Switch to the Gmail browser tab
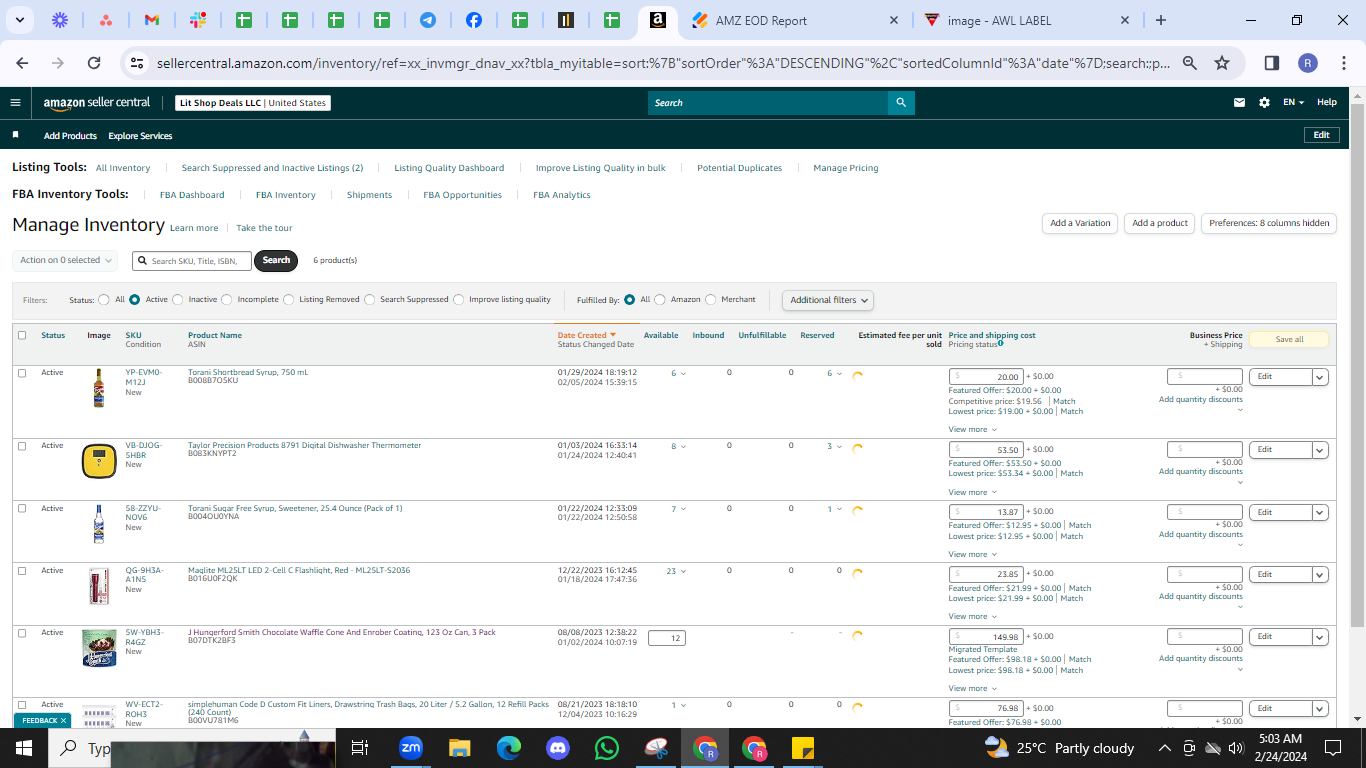1366x768 pixels. [x=152, y=20]
